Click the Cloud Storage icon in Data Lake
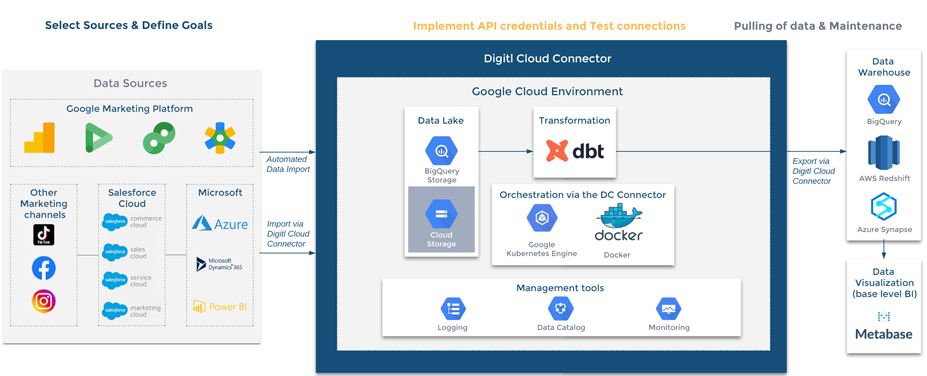The height and width of the screenshot is (376, 927). 441,214
